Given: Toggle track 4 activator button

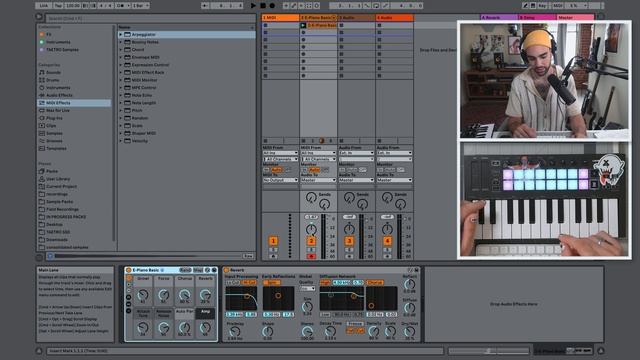Looking at the screenshot, I should coord(387,241).
